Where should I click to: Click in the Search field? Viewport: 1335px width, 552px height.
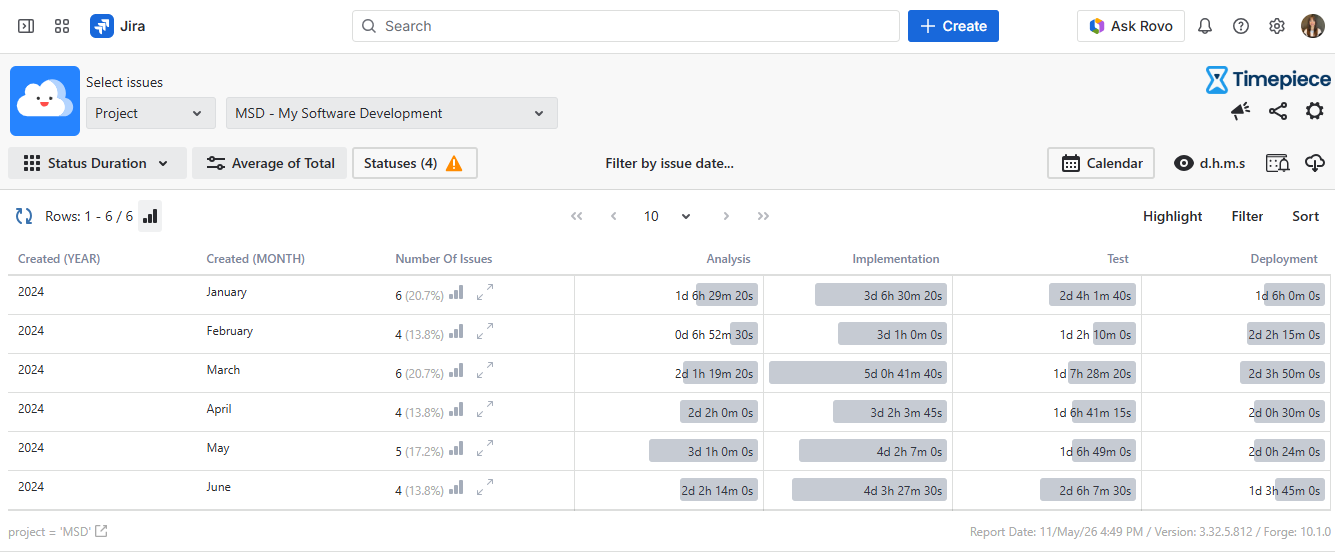(626, 26)
